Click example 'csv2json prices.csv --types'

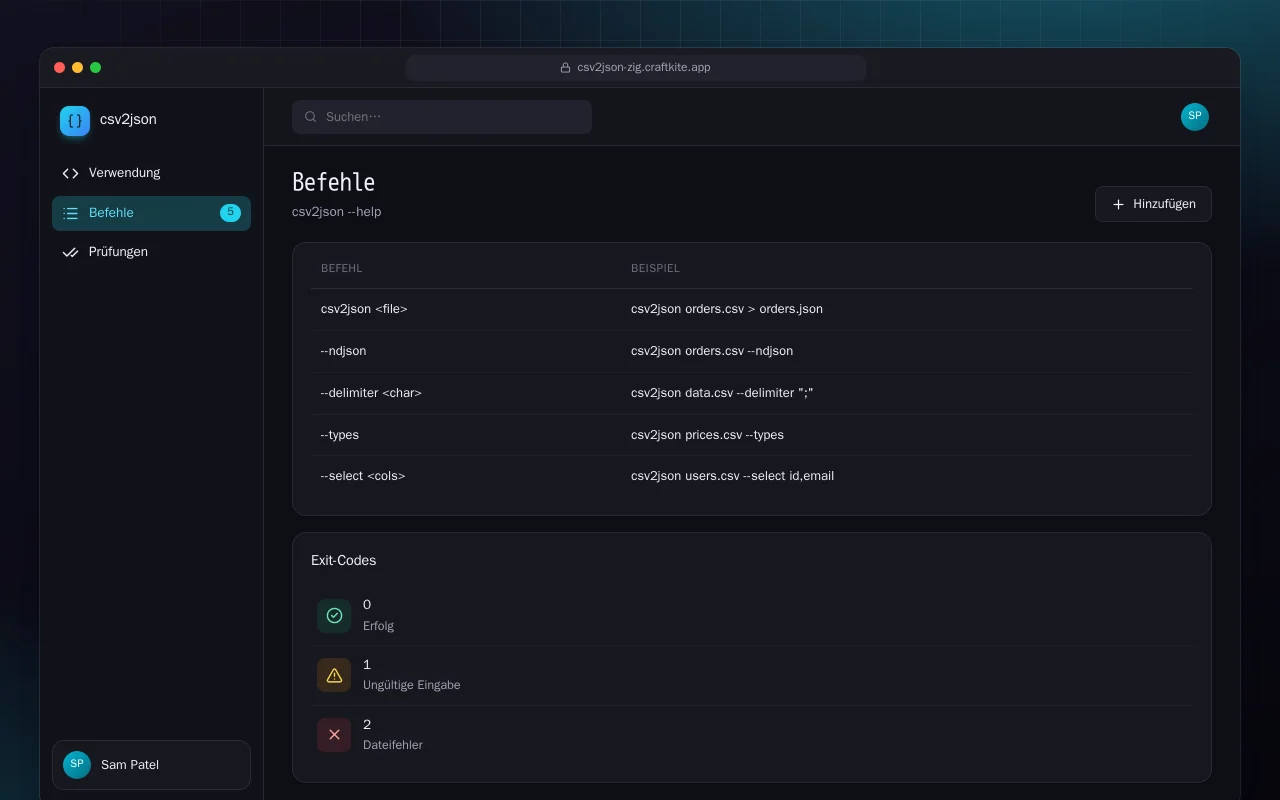pos(707,435)
